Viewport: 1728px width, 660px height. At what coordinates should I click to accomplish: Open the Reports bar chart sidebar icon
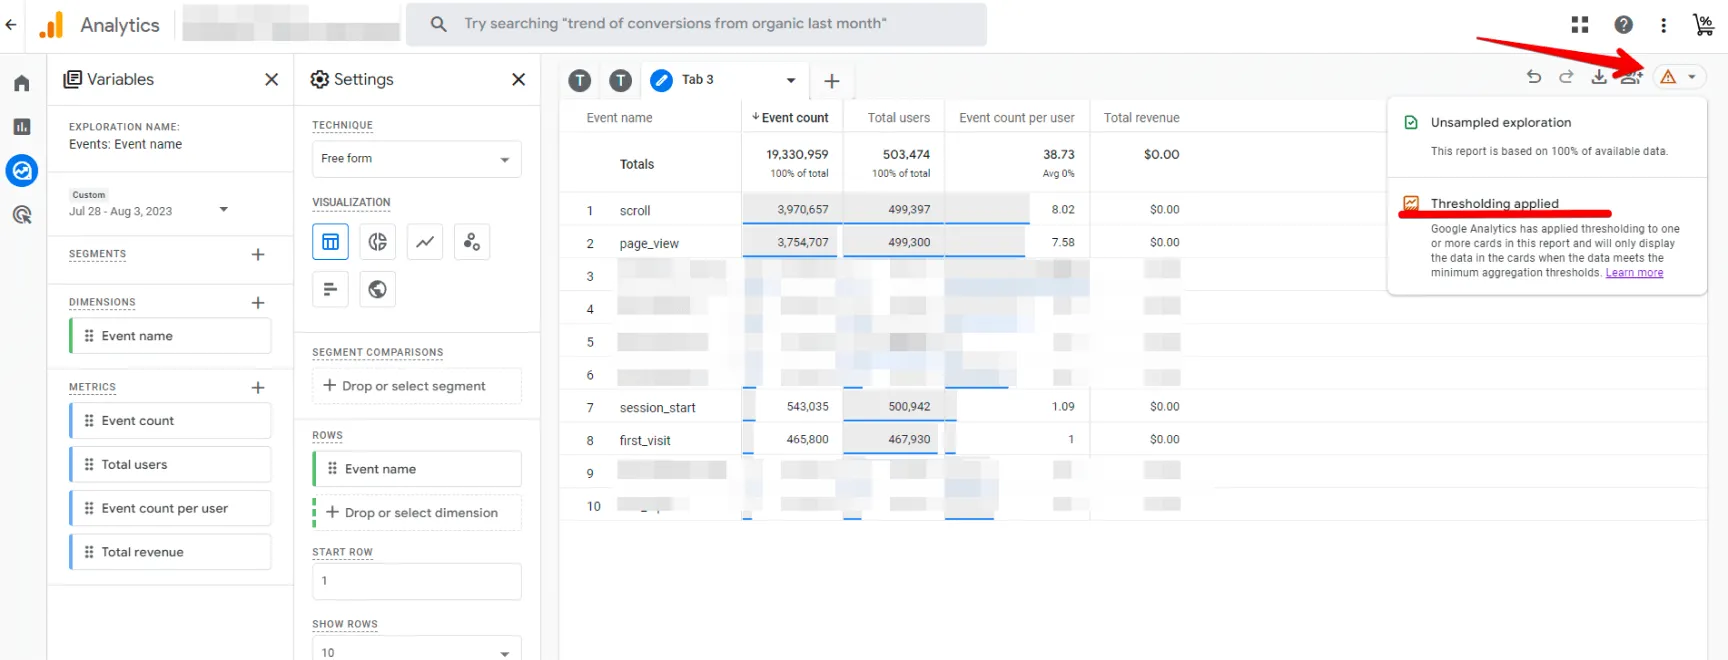(22, 127)
